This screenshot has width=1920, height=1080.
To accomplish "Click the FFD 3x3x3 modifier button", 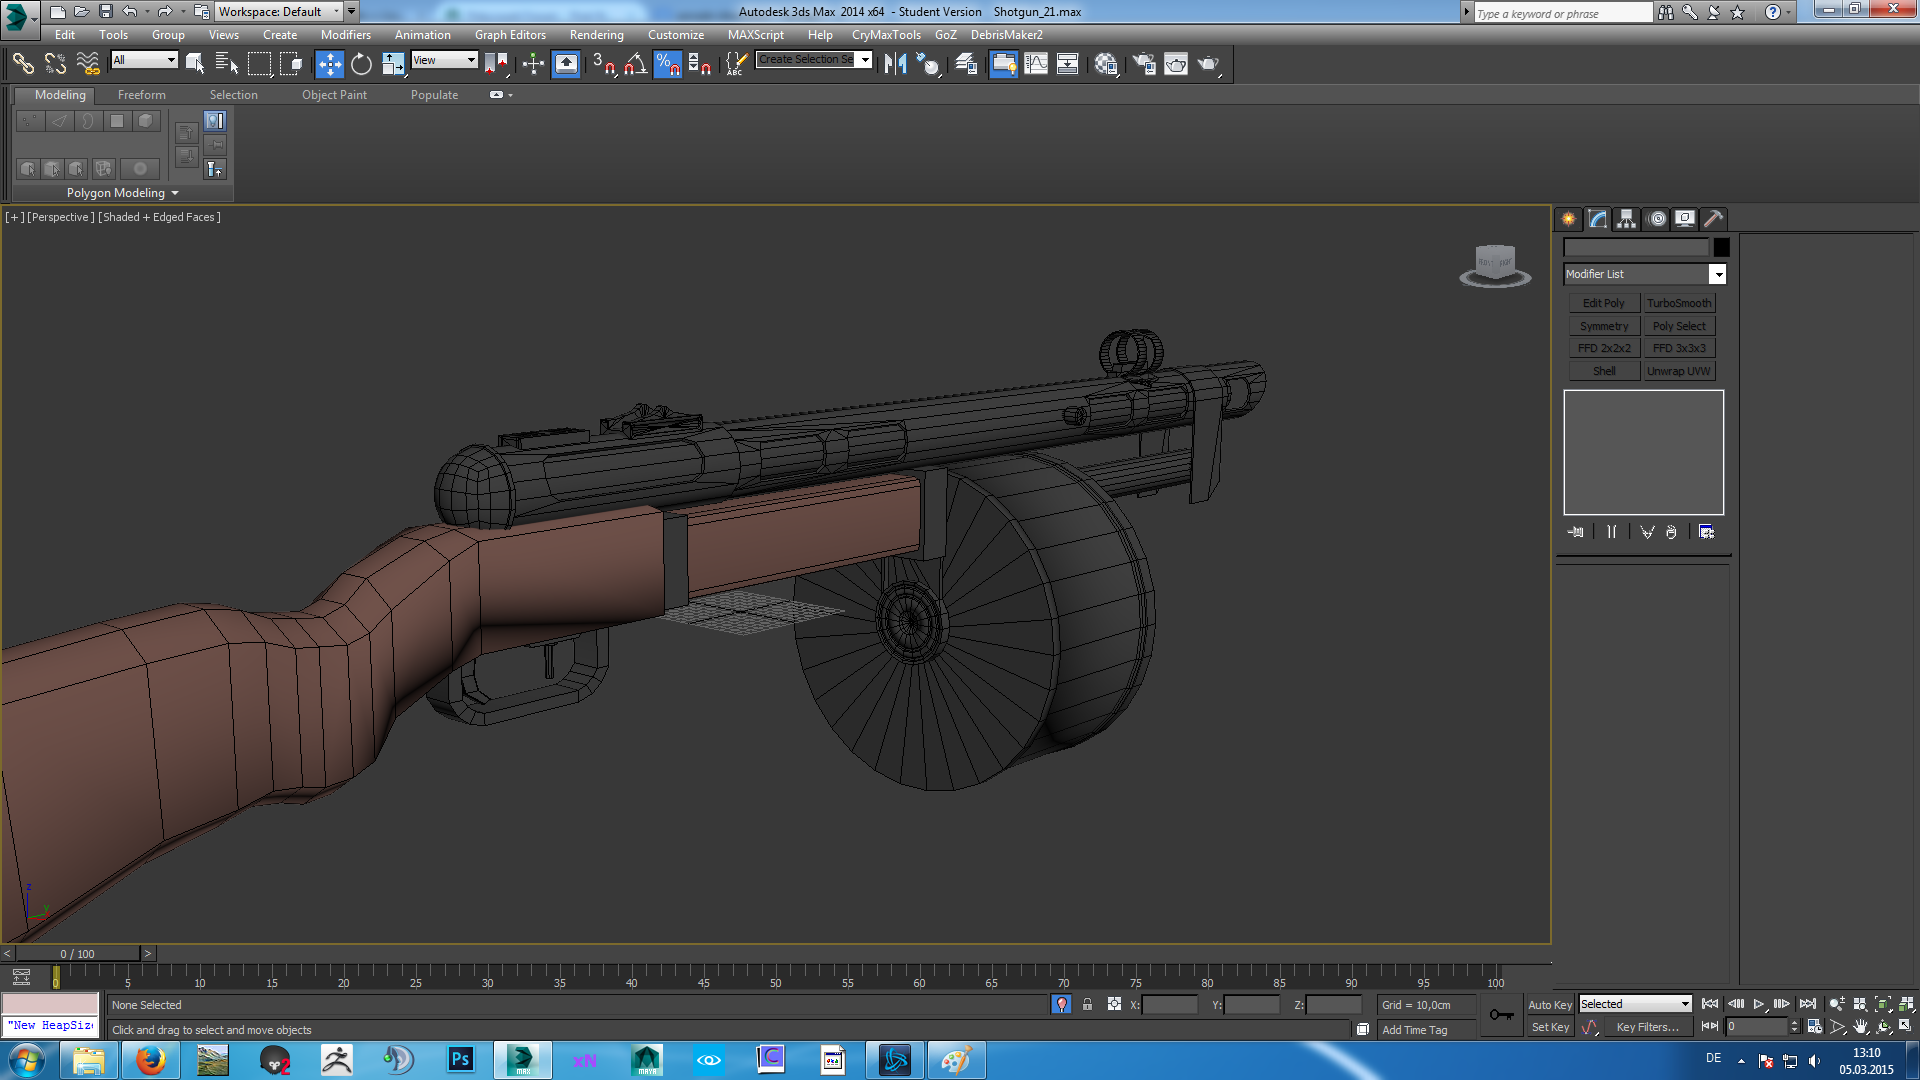I will (1679, 348).
